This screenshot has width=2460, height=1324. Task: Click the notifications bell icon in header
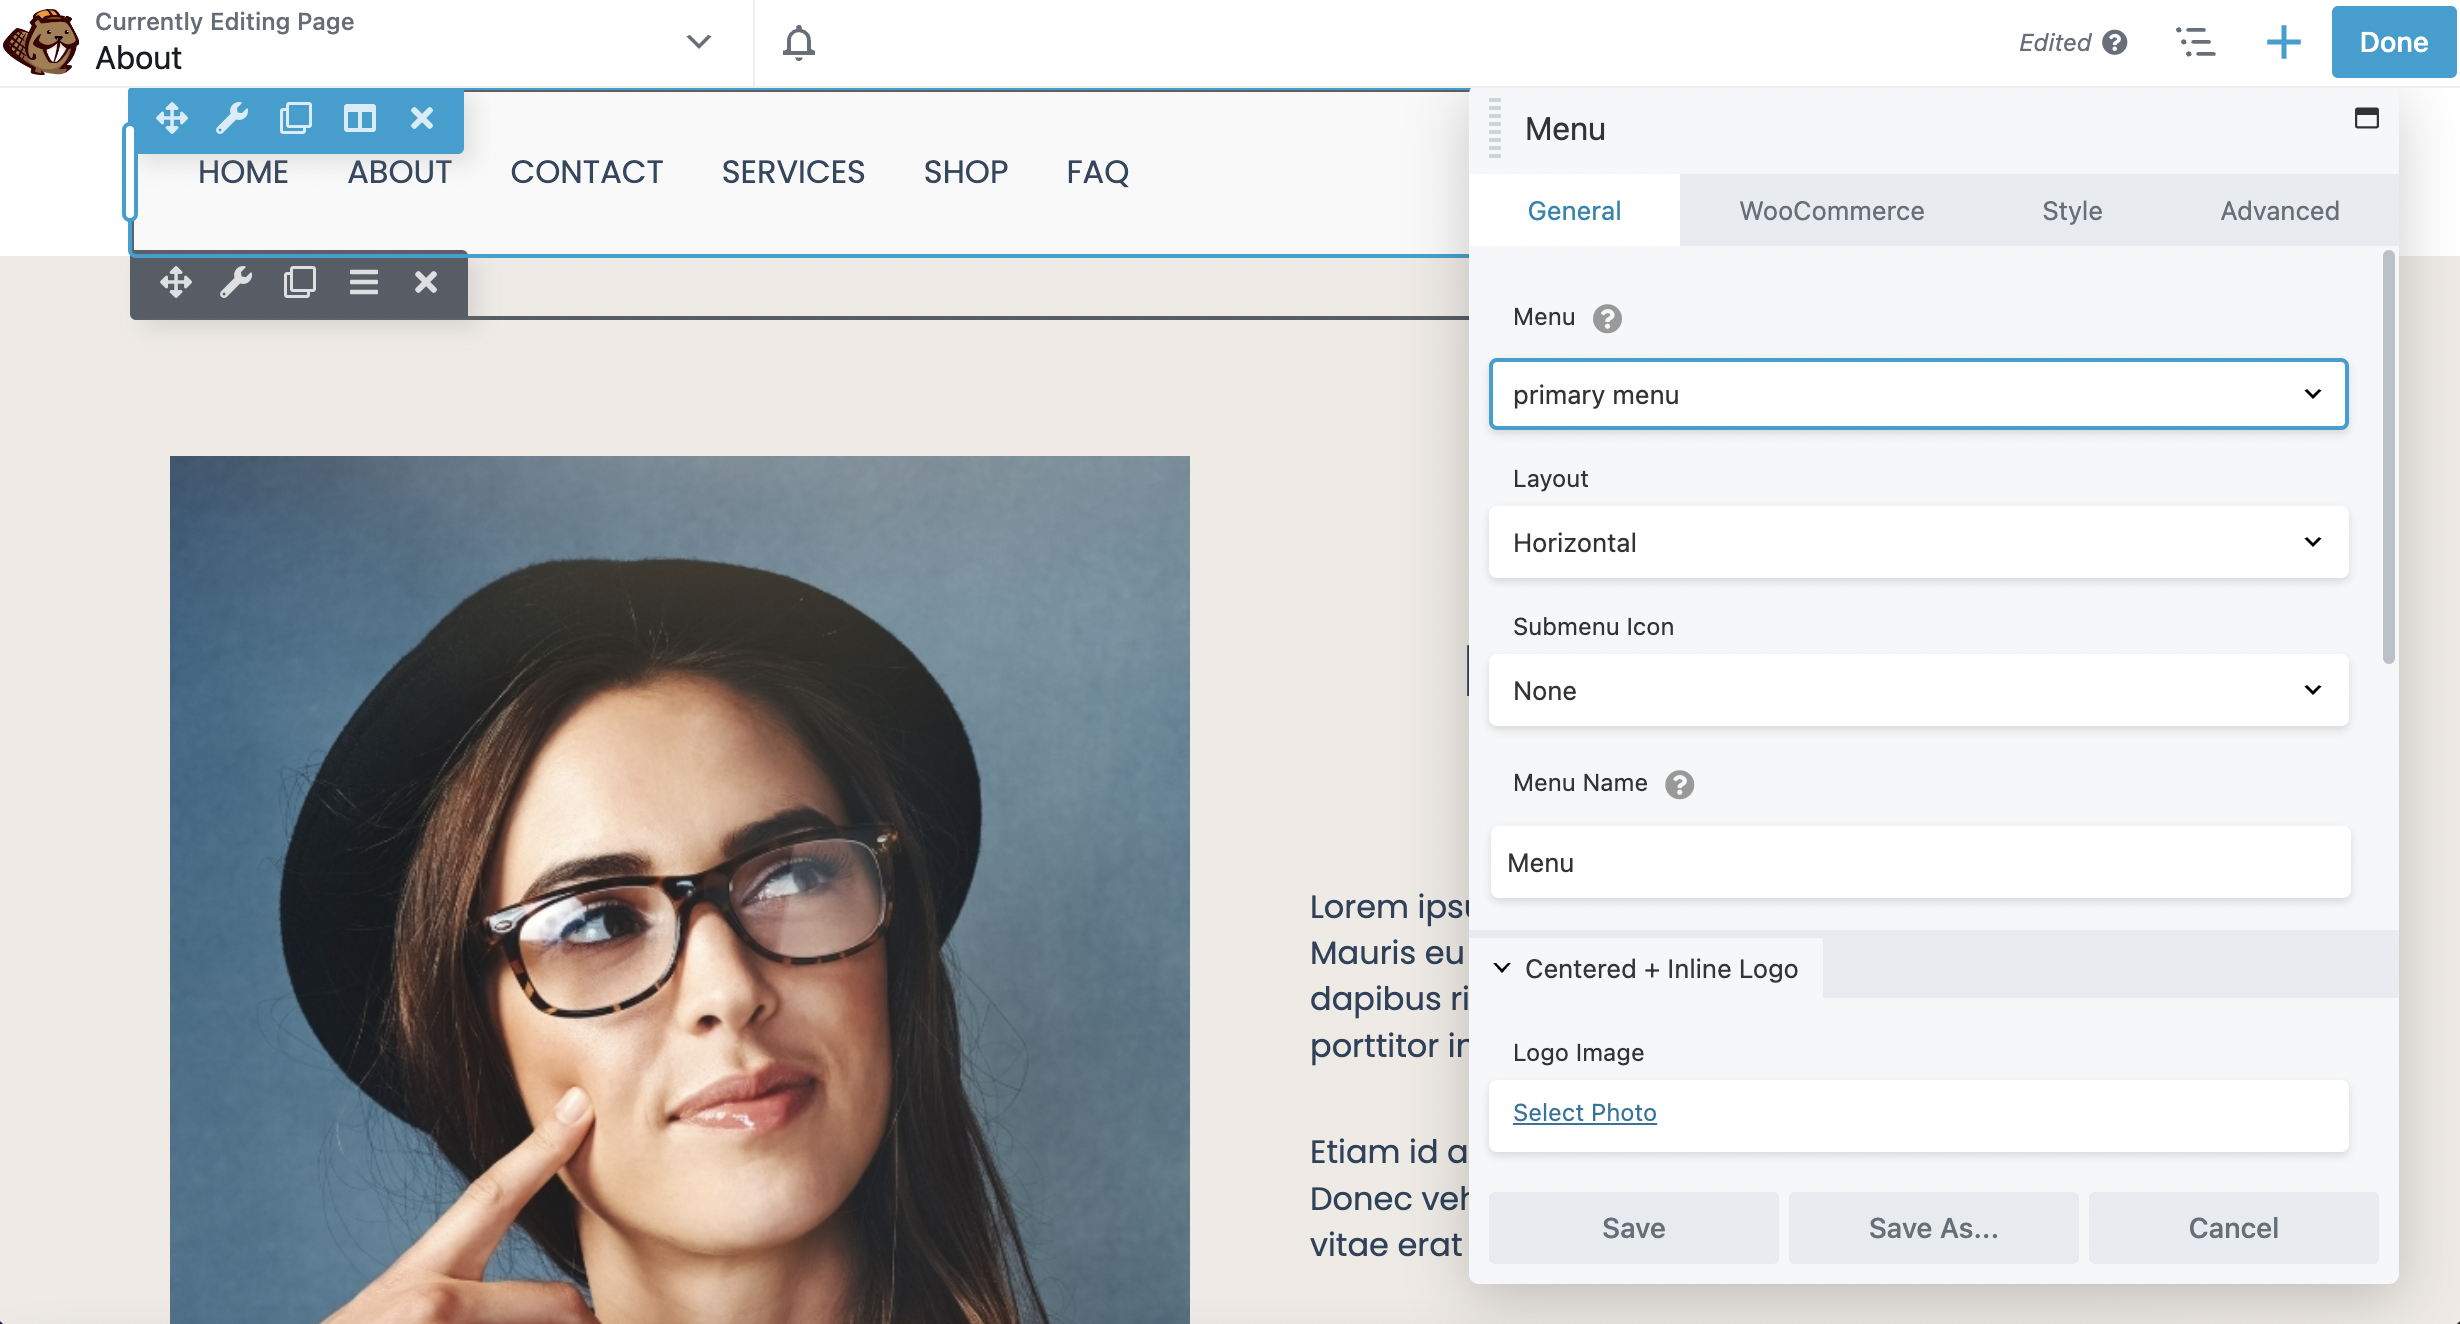click(799, 41)
